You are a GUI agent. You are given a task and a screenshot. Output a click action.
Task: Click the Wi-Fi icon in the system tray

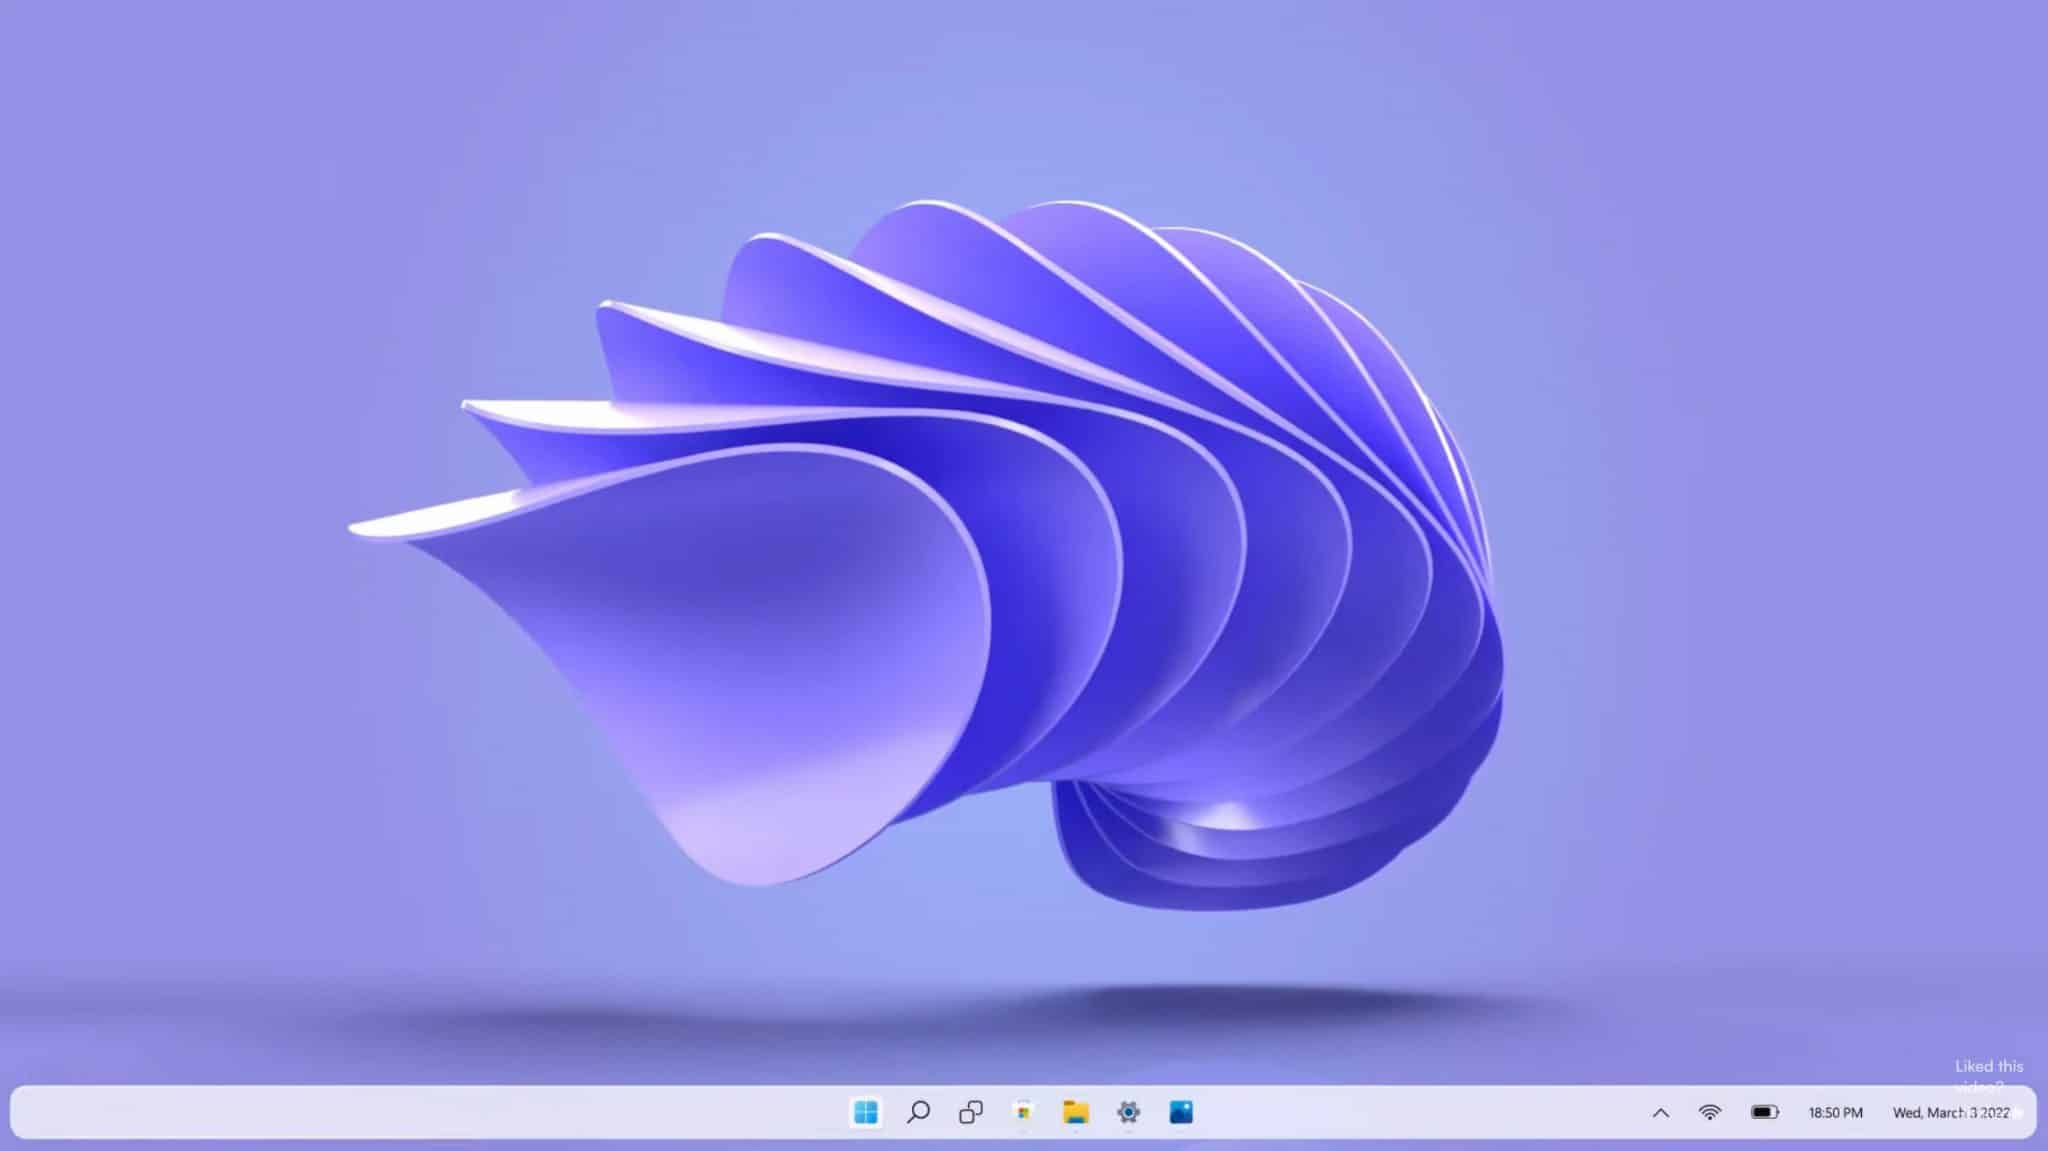point(1710,1112)
